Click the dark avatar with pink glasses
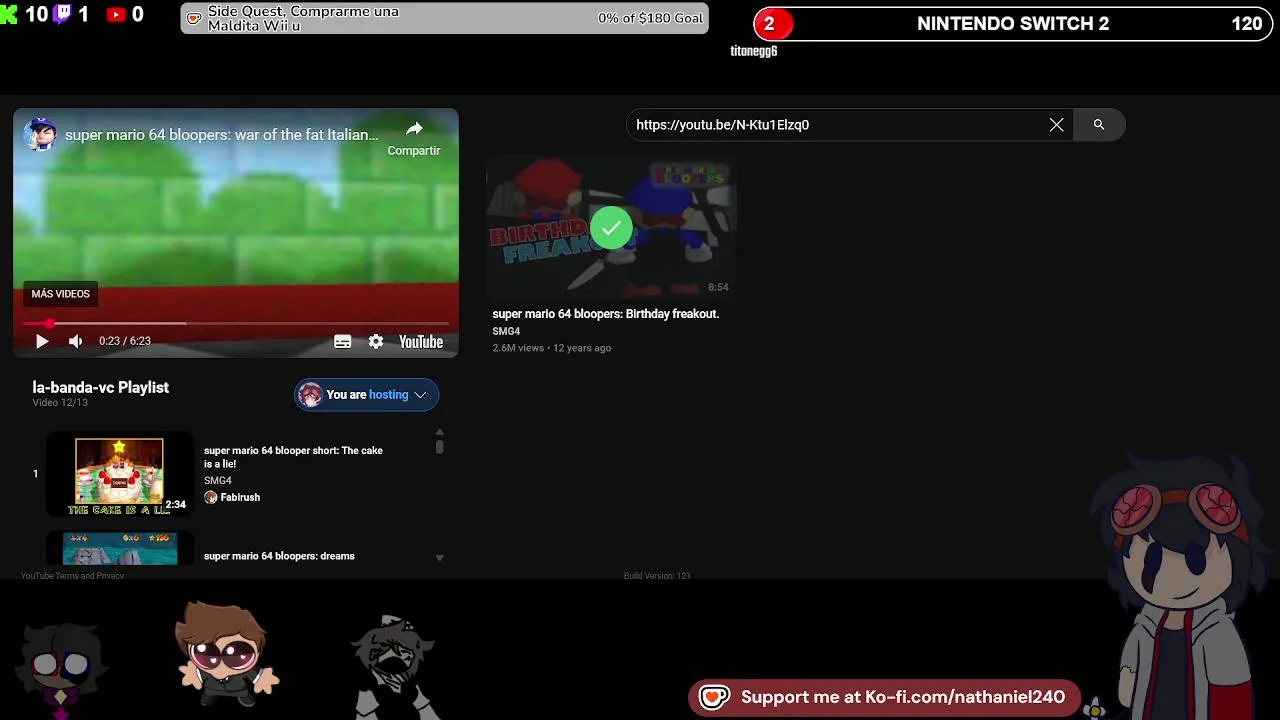 coord(62,667)
